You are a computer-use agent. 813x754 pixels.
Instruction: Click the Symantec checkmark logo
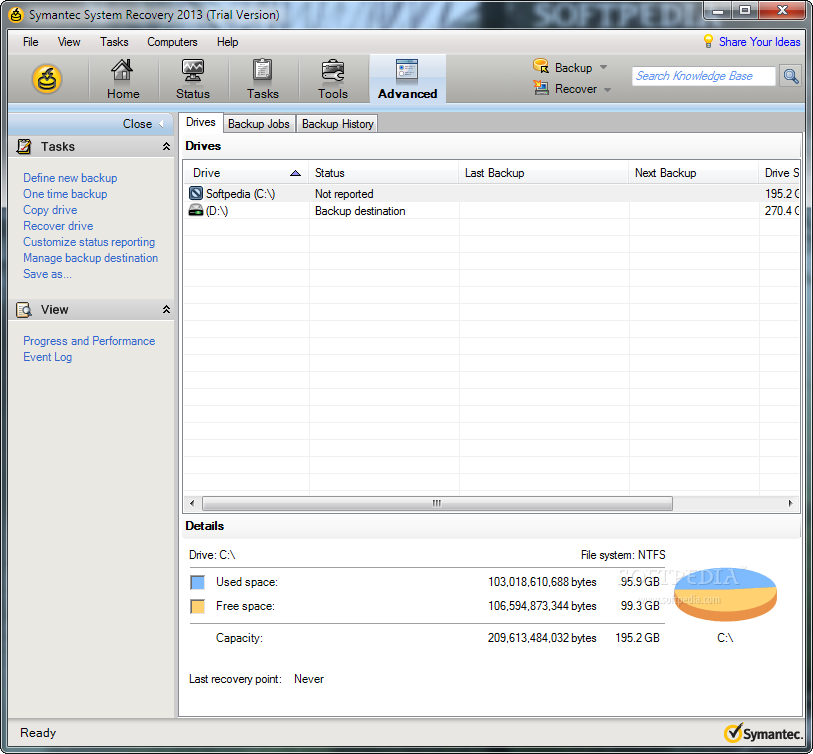pyautogui.click(x=733, y=733)
